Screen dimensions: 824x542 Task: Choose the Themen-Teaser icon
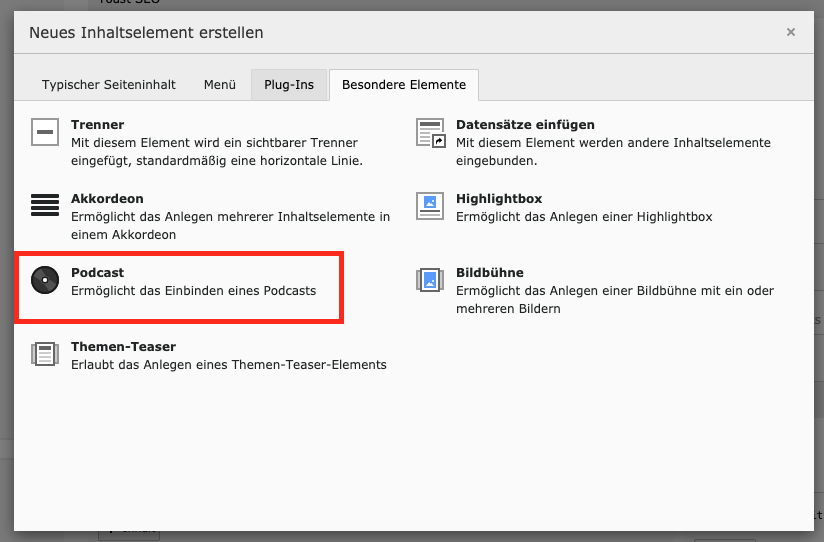click(45, 354)
